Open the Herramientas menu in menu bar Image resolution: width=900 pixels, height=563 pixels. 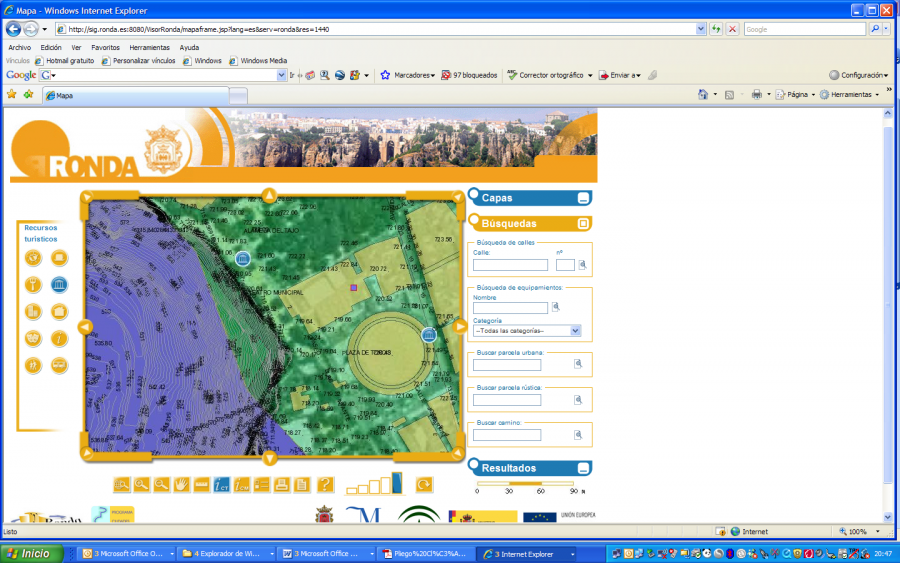[149, 47]
